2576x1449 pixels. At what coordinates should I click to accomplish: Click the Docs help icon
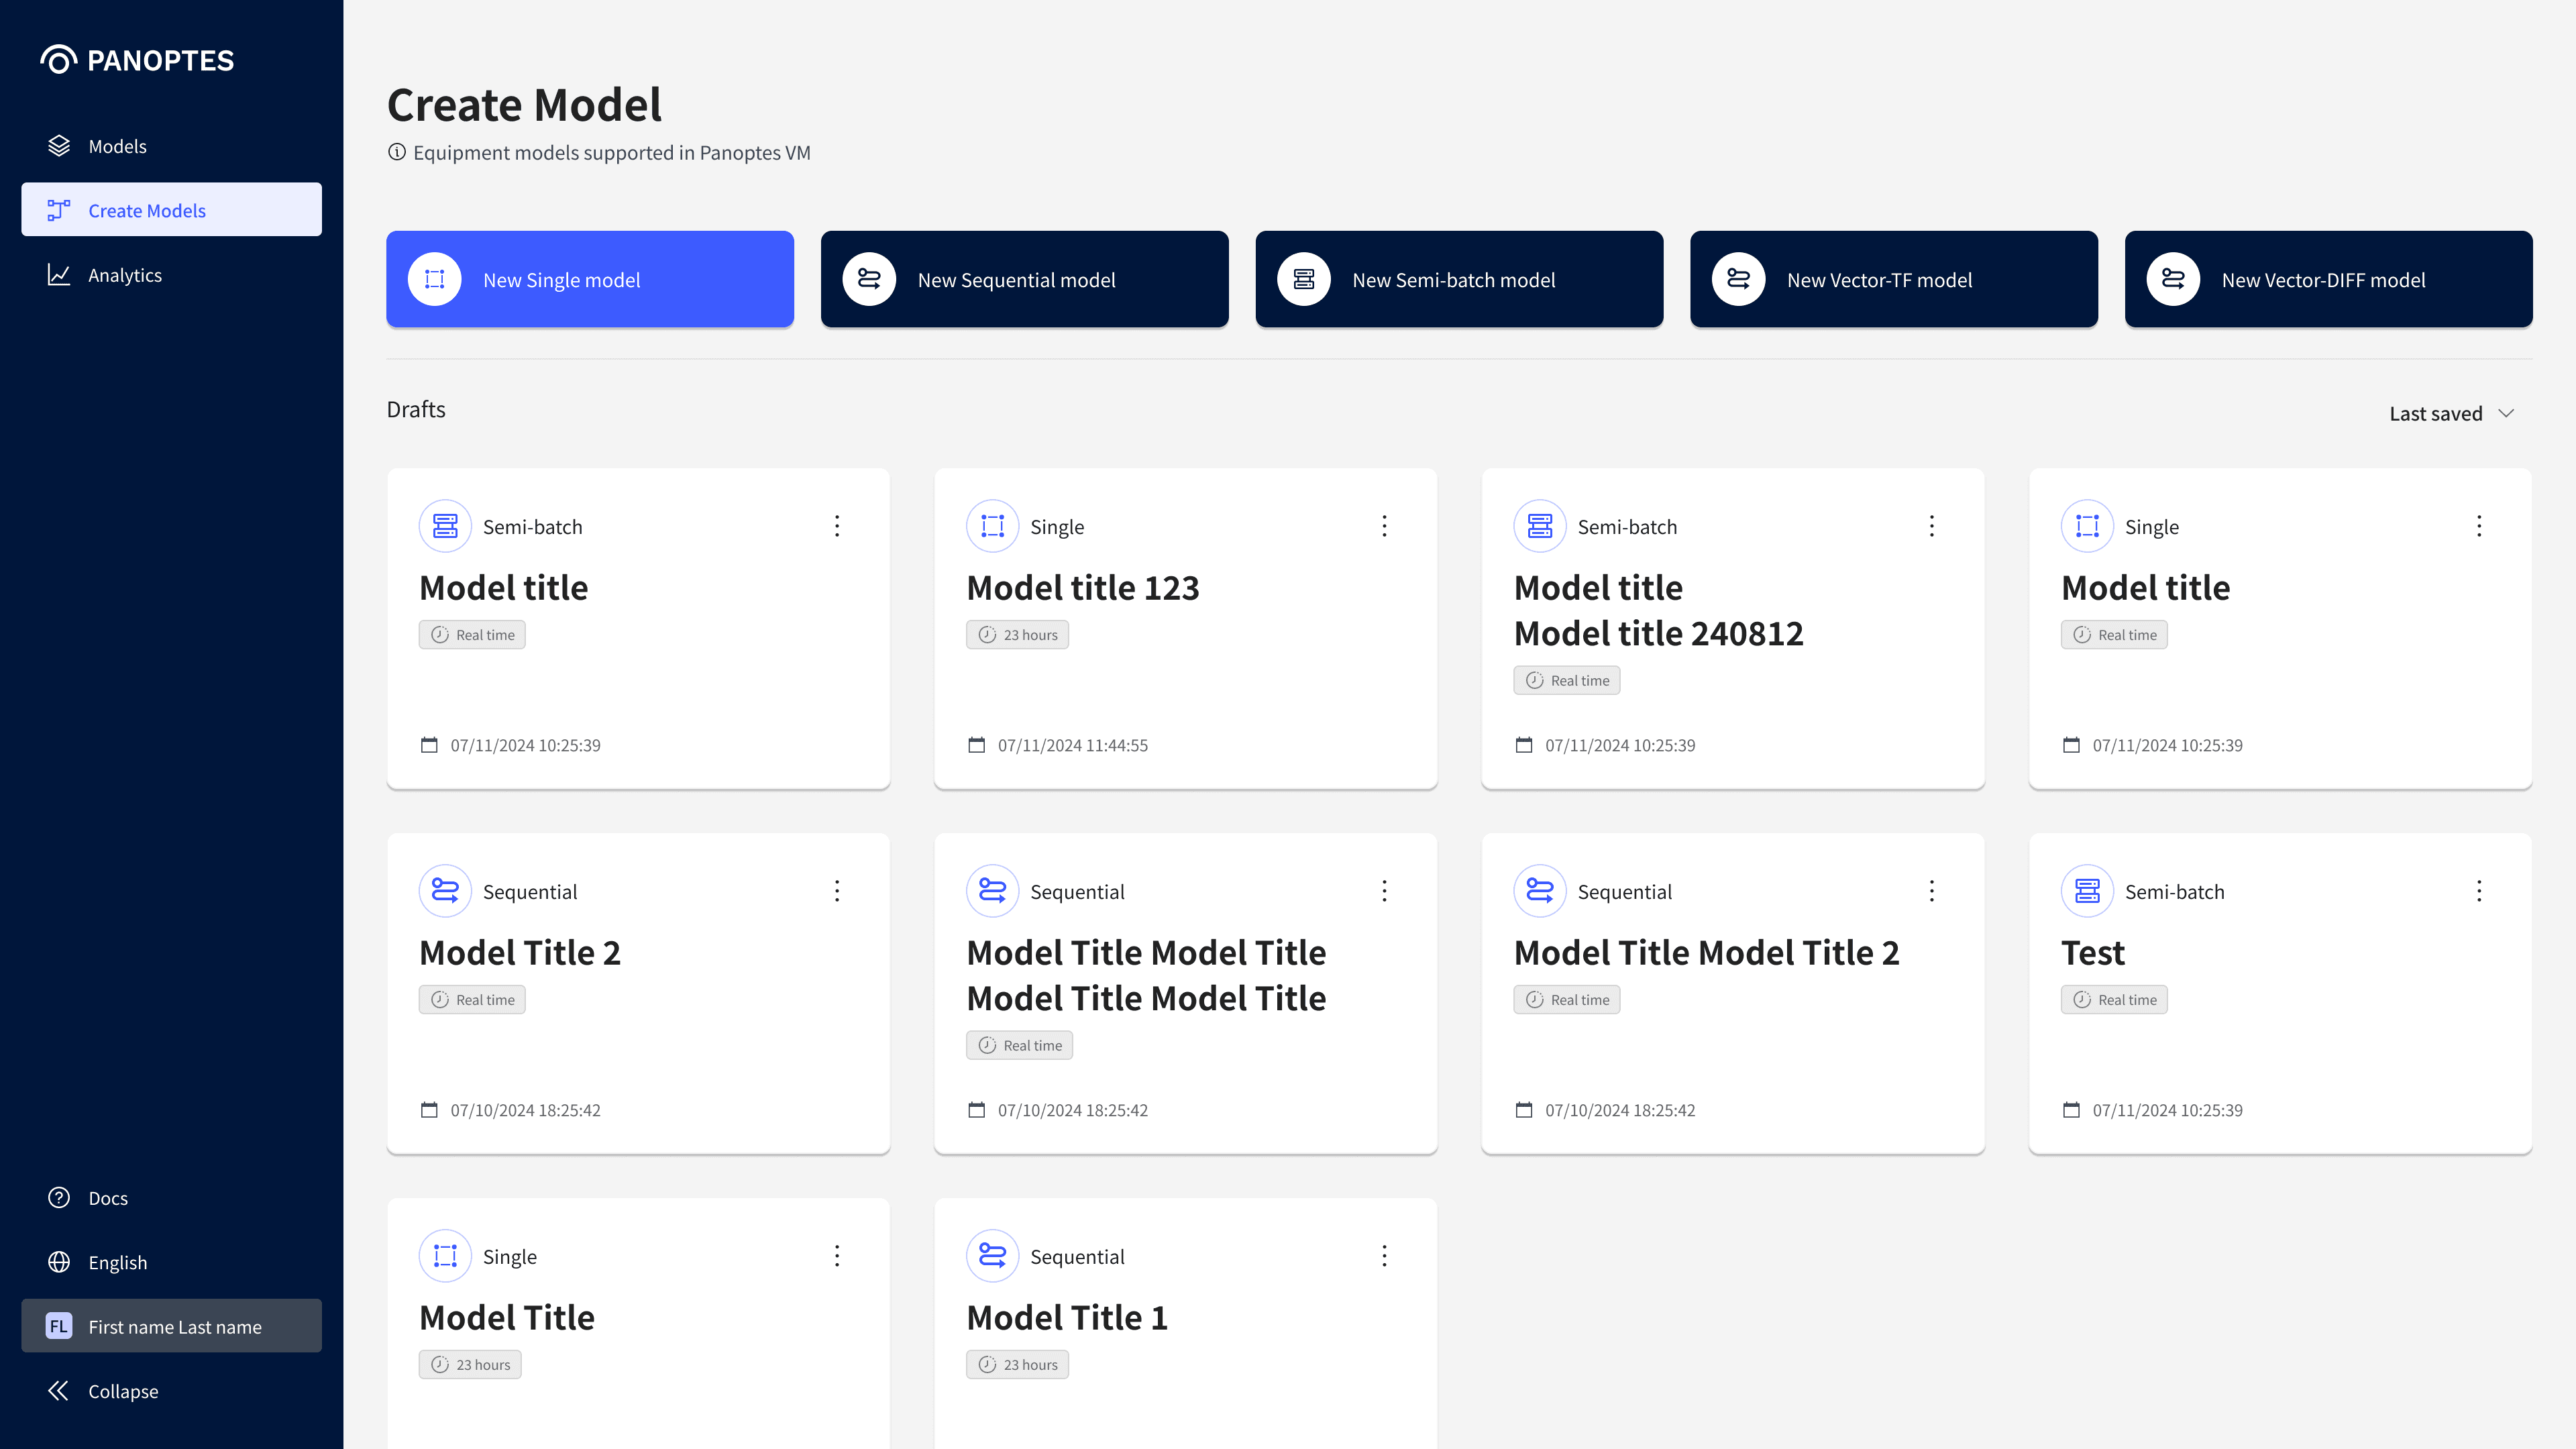59,1198
